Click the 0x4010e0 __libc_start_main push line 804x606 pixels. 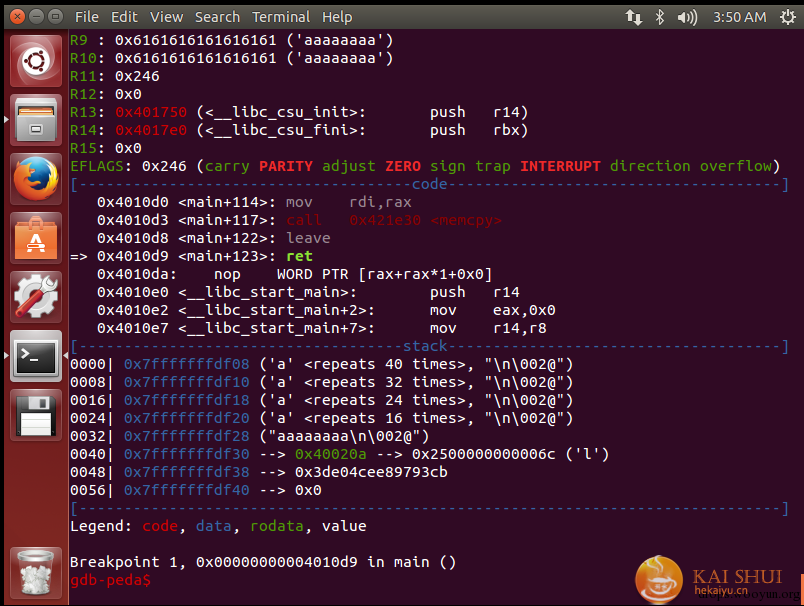(308, 292)
